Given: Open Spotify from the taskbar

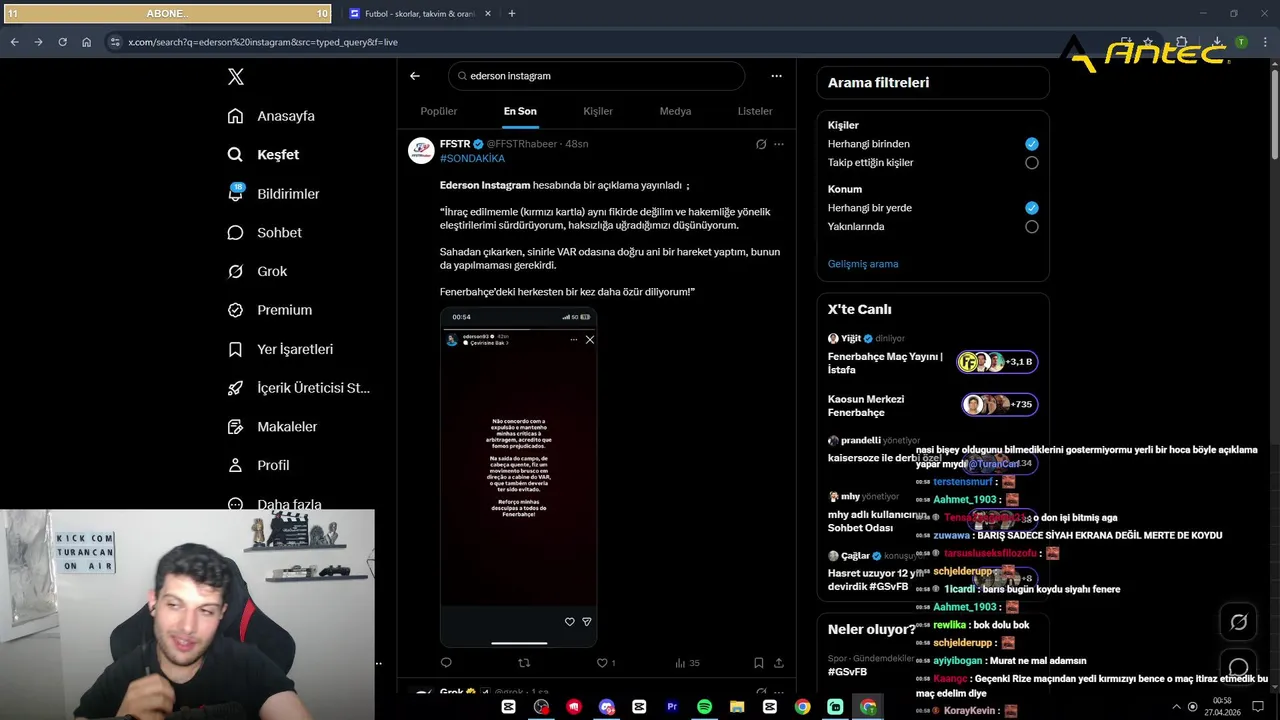Looking at the screenshot, I should (704, 707).
